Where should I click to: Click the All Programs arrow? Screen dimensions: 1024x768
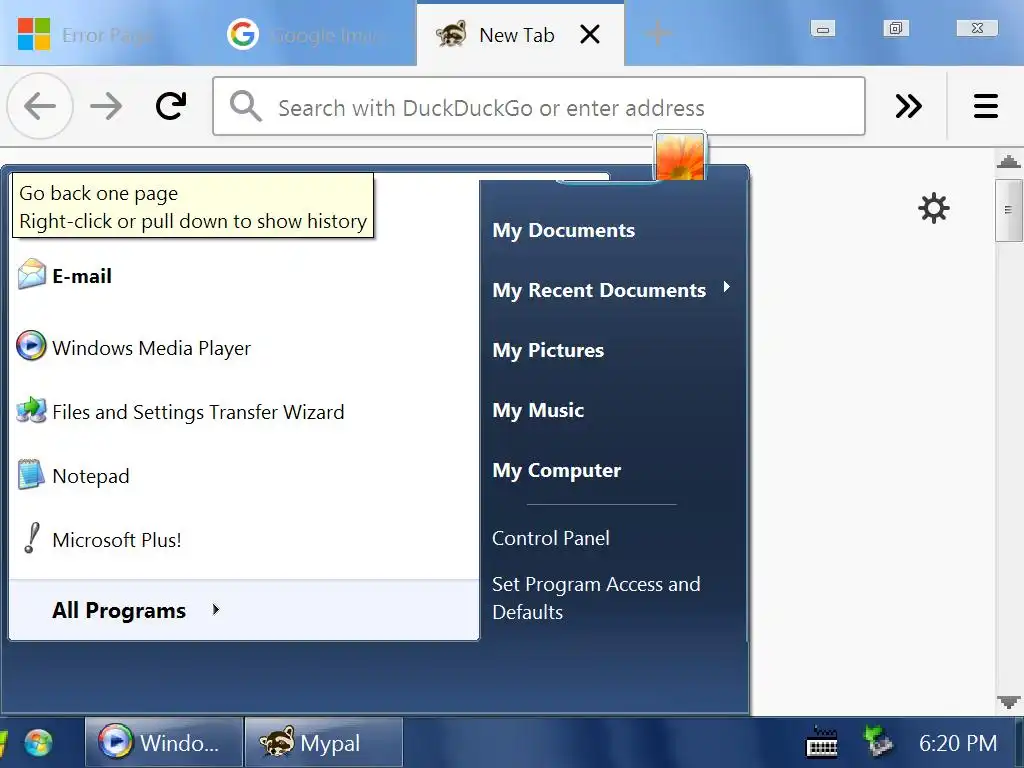[216, 610]
